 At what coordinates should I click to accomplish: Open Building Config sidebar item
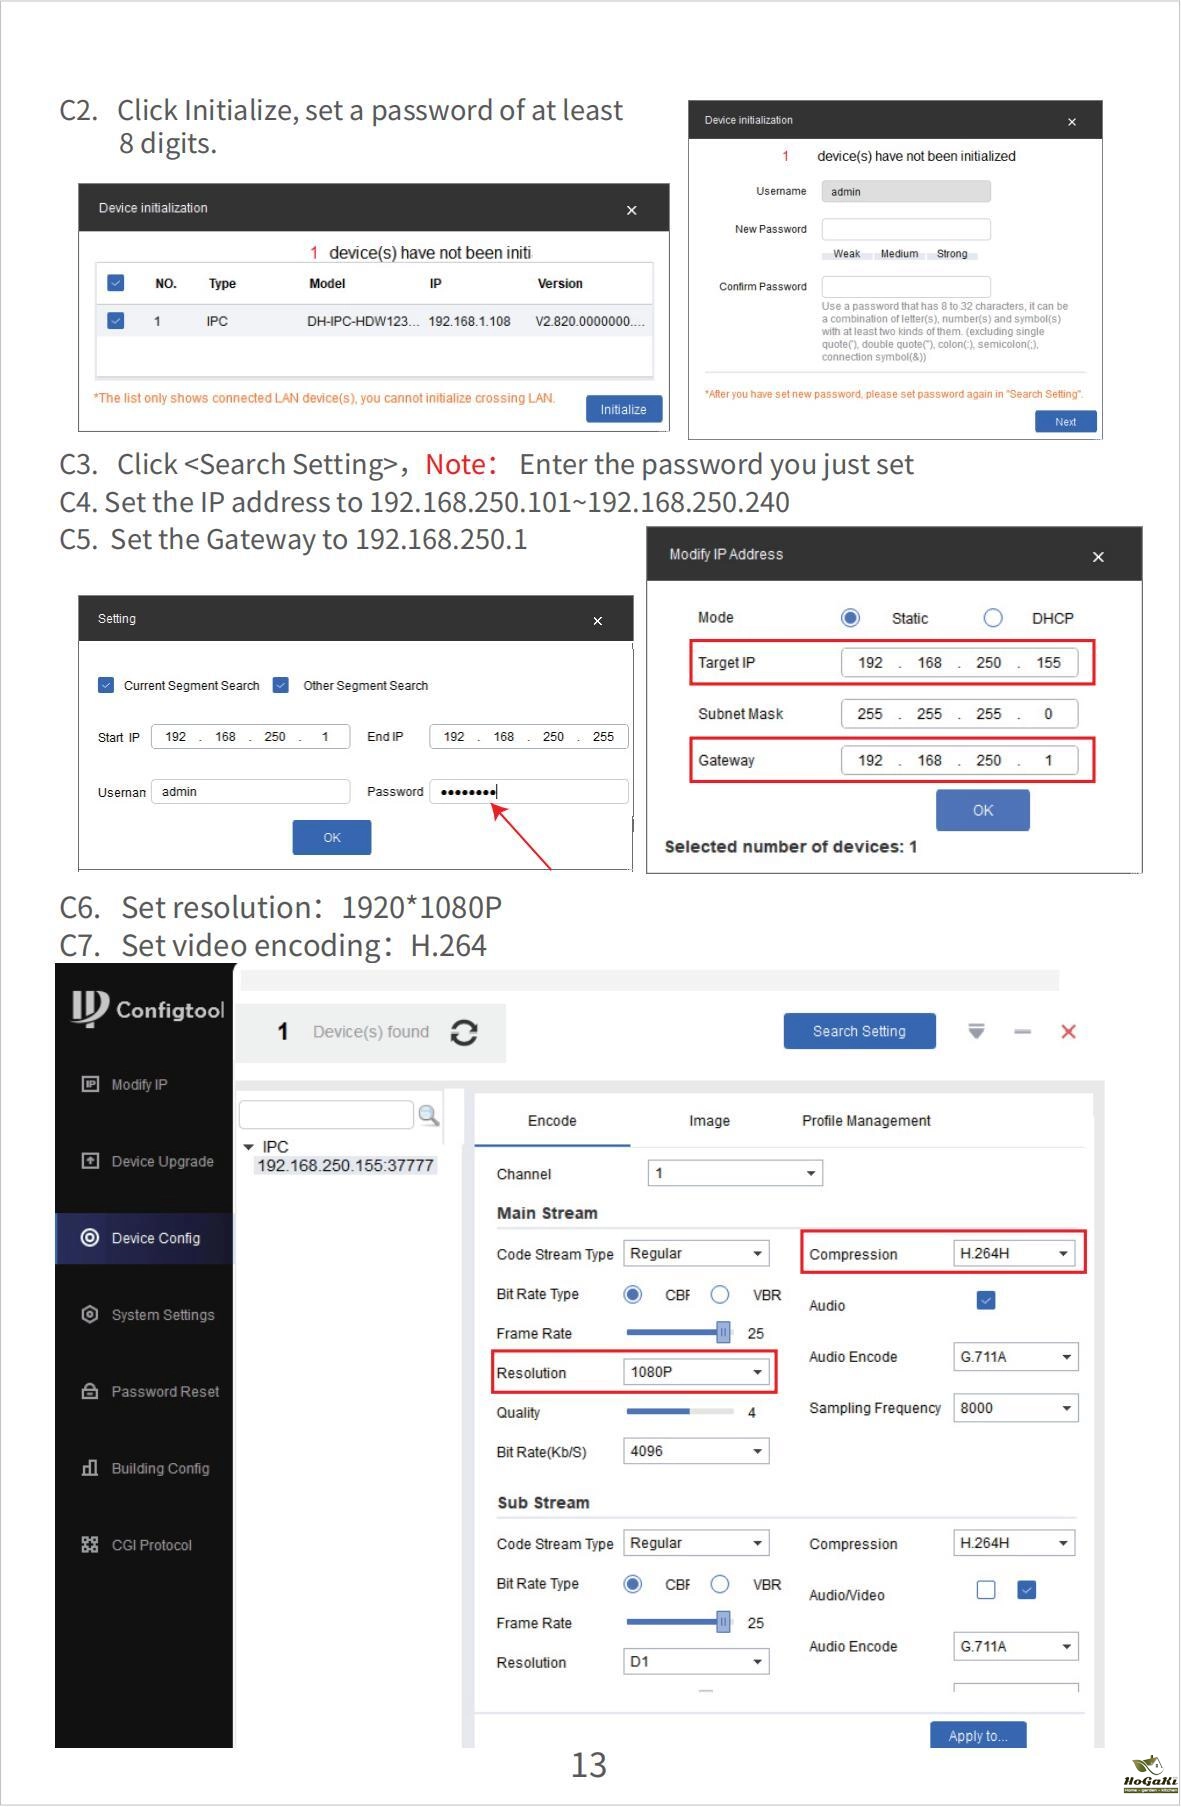click(x=159, y=1468)
